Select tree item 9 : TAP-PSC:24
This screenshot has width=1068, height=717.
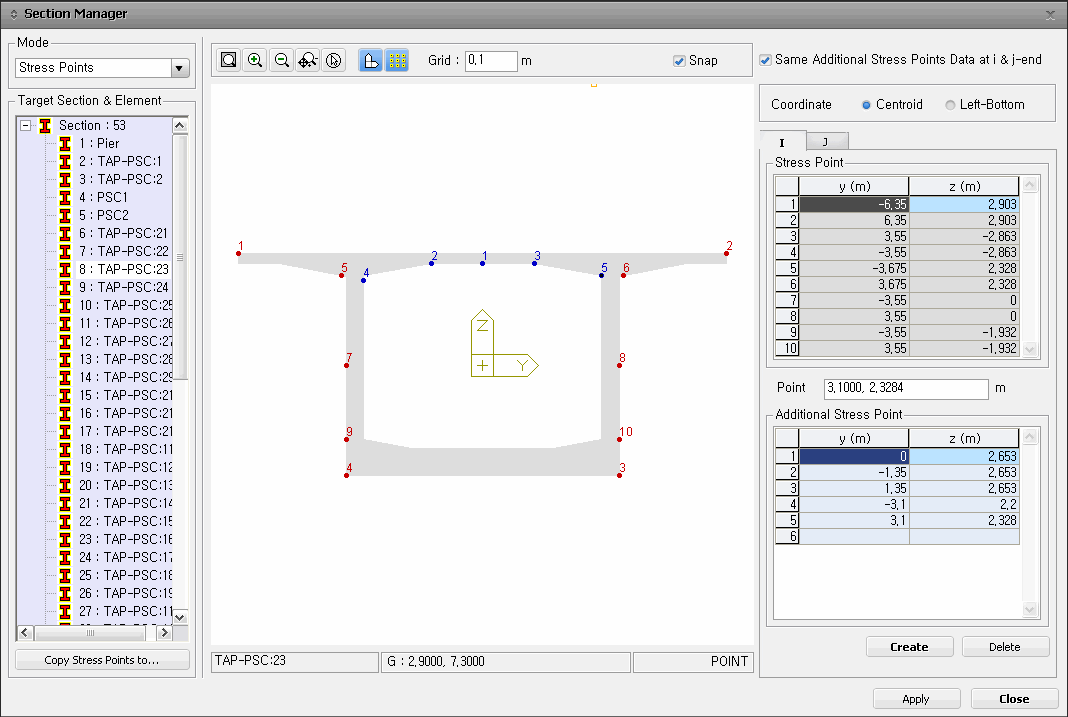(x=123, y=287)
